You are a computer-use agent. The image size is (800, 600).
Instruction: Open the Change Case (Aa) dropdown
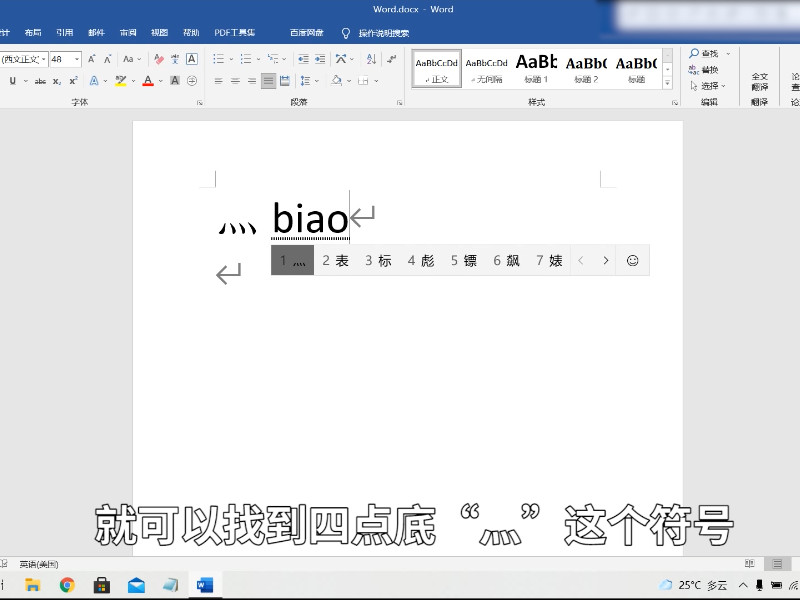click(132, 59)
